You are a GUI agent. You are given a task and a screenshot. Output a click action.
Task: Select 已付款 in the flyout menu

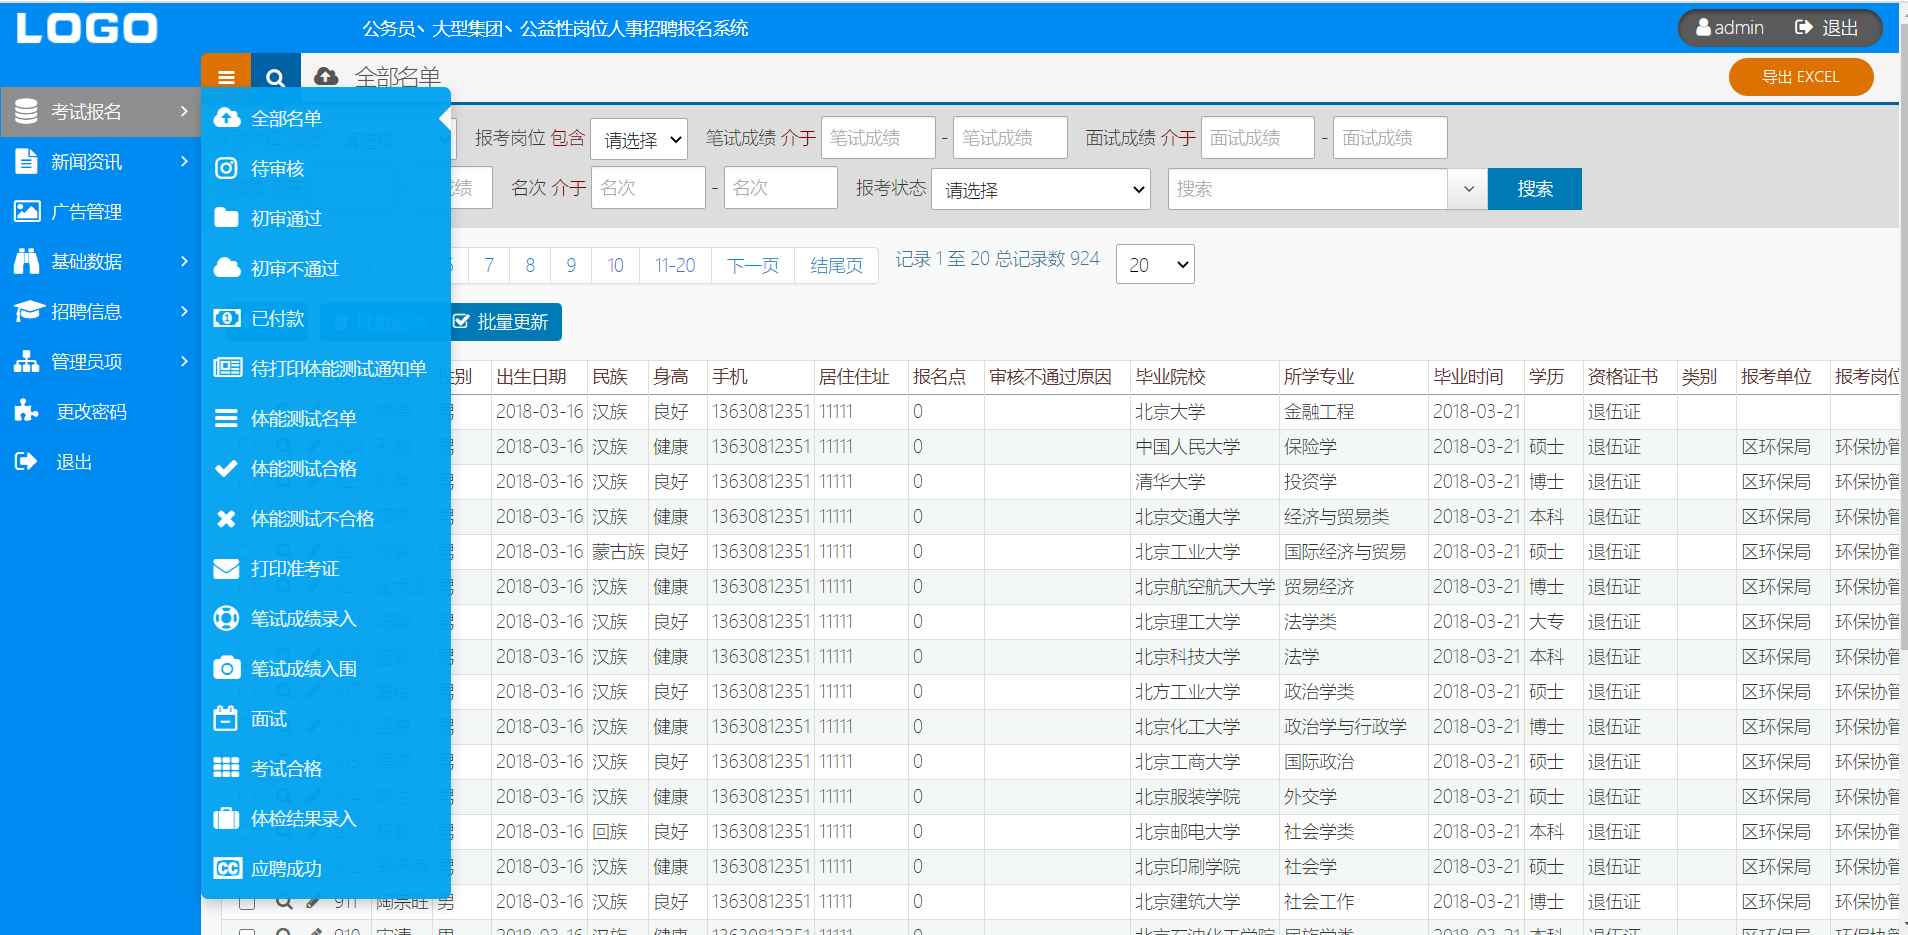point(277,319)
